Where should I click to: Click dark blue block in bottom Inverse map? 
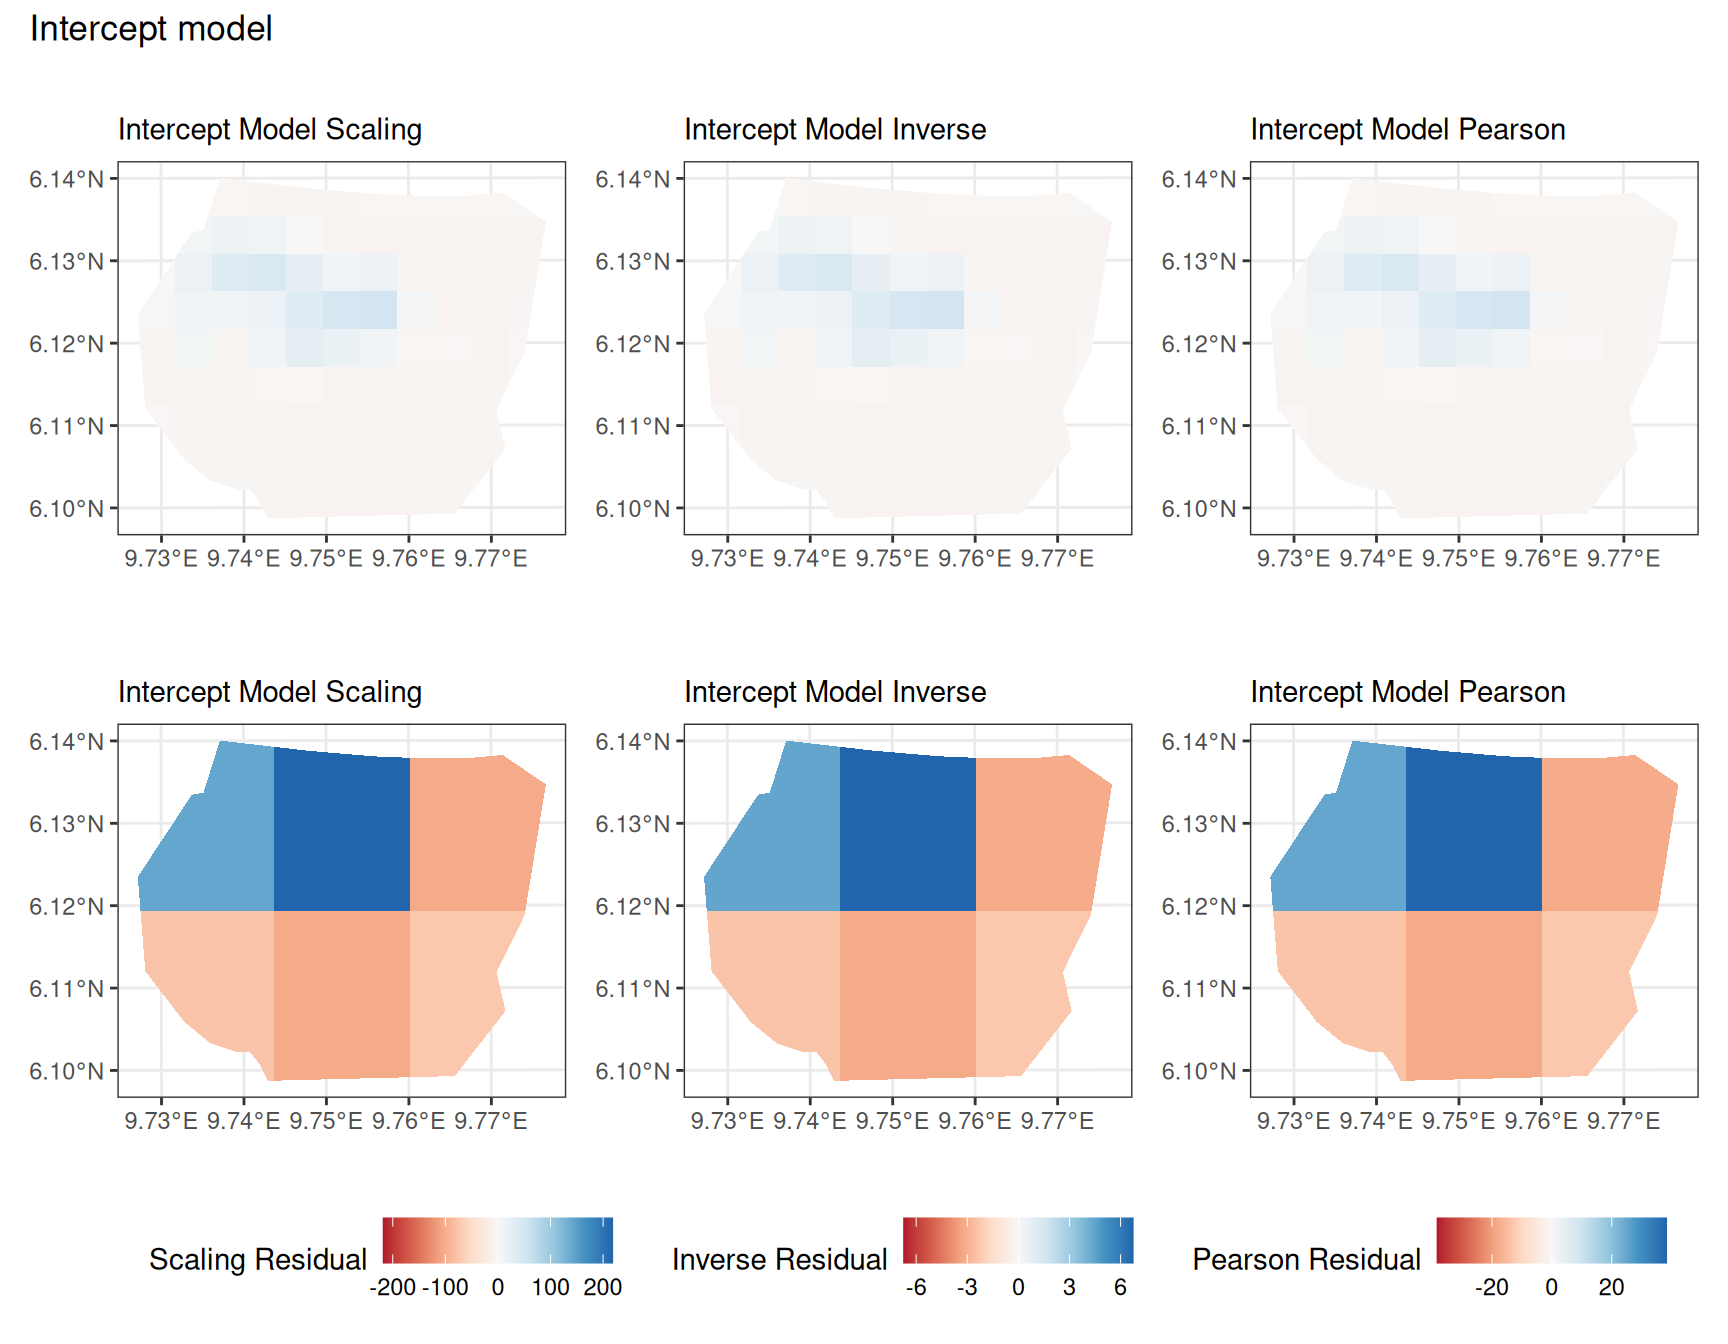click(x=908, y=832)
